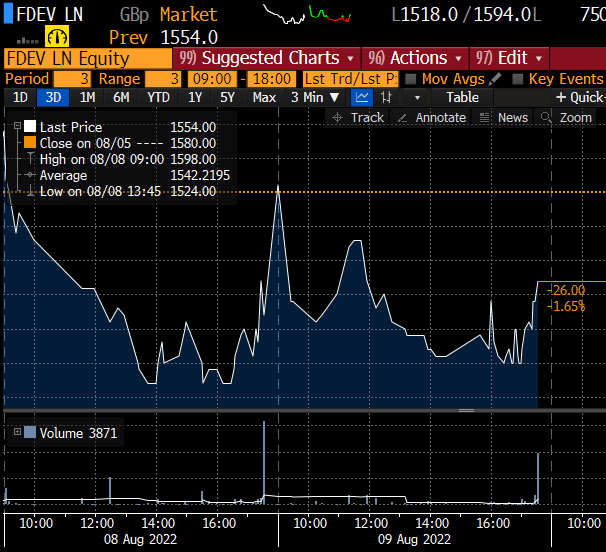
Task: Click the Volume 3871 legend text
Action: tap(78, 433)
